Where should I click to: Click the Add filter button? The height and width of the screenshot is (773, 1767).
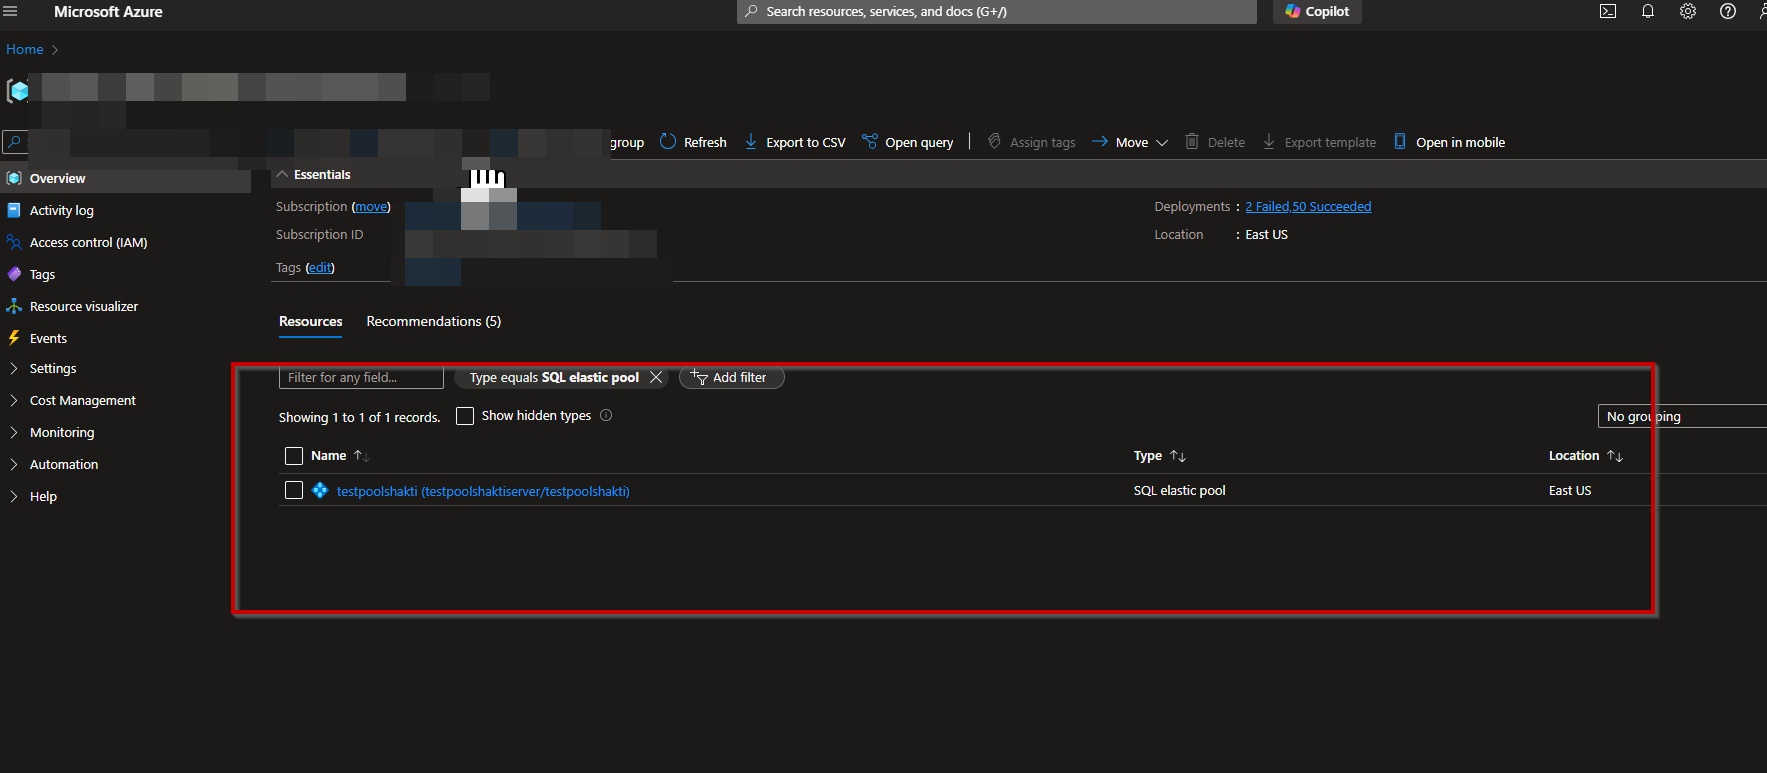[731, 377]
